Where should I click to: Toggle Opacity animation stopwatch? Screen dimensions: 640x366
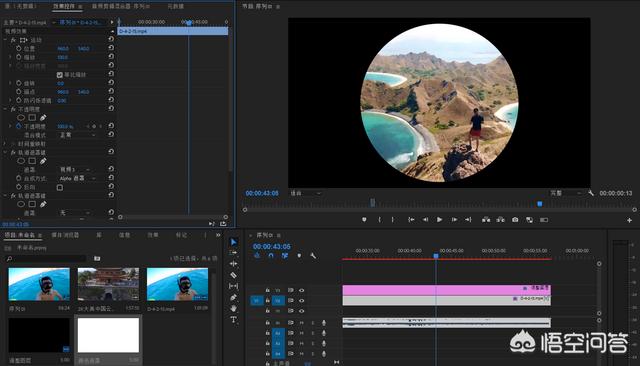pos(19,126)
